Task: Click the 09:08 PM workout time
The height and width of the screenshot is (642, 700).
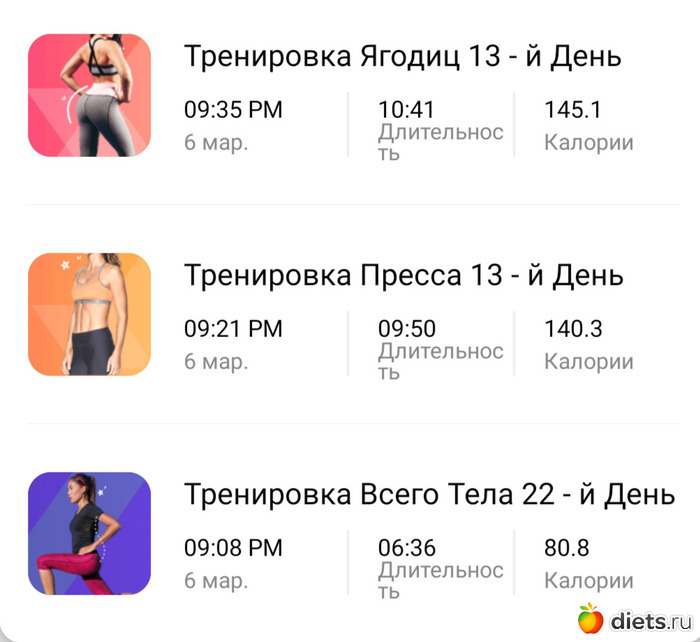Action: (233, 547)
